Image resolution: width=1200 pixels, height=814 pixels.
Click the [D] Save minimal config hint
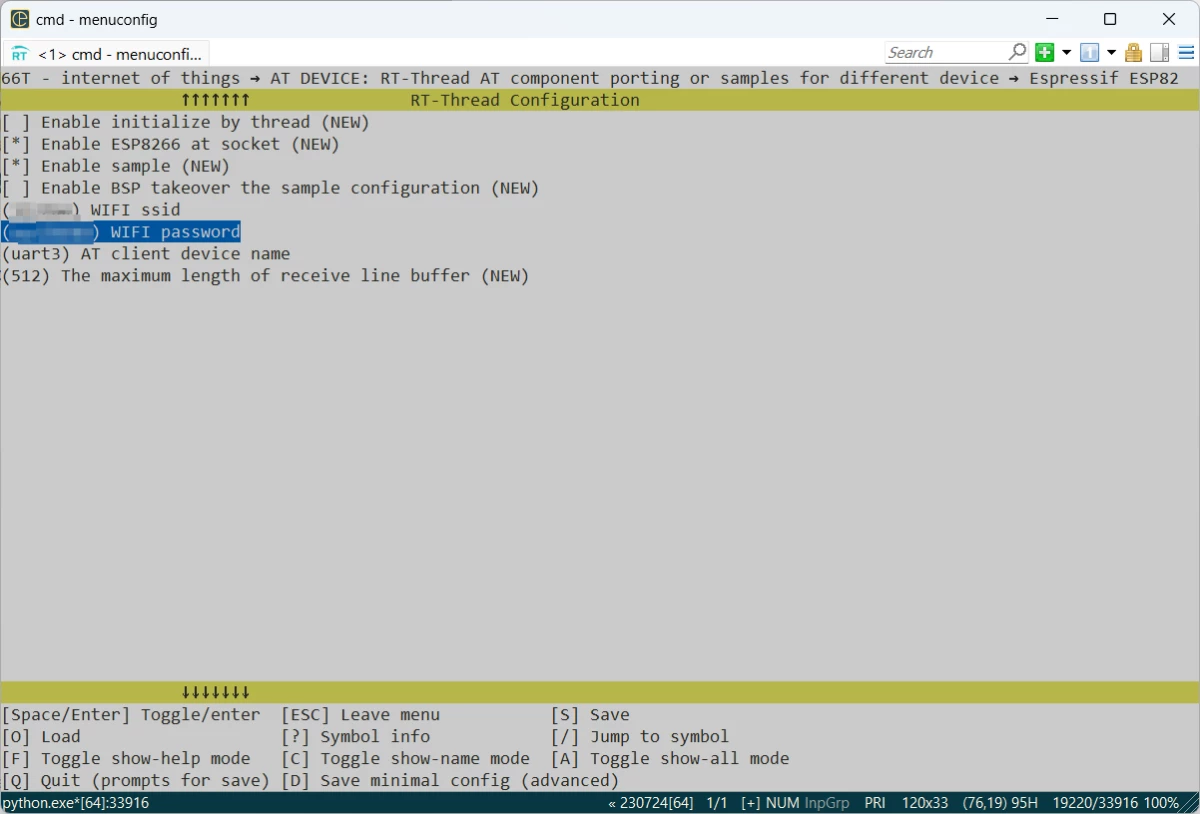[450, 781]
